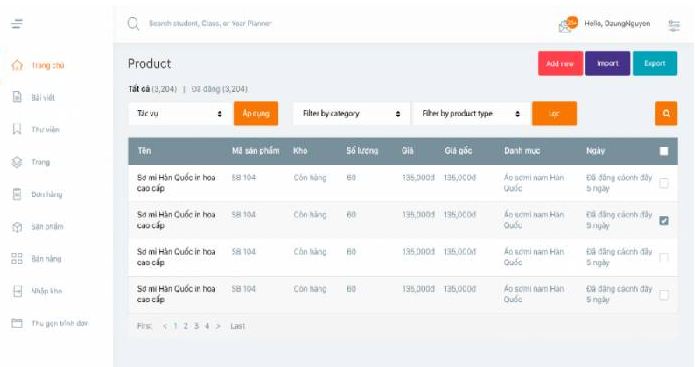The image size is (695, 367).
Task: Check the fourth product row checkbox
Action: (664, 295)
